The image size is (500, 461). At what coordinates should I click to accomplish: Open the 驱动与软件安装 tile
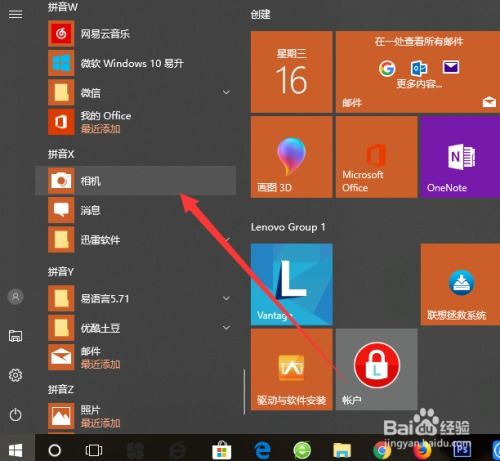point(291,369)
